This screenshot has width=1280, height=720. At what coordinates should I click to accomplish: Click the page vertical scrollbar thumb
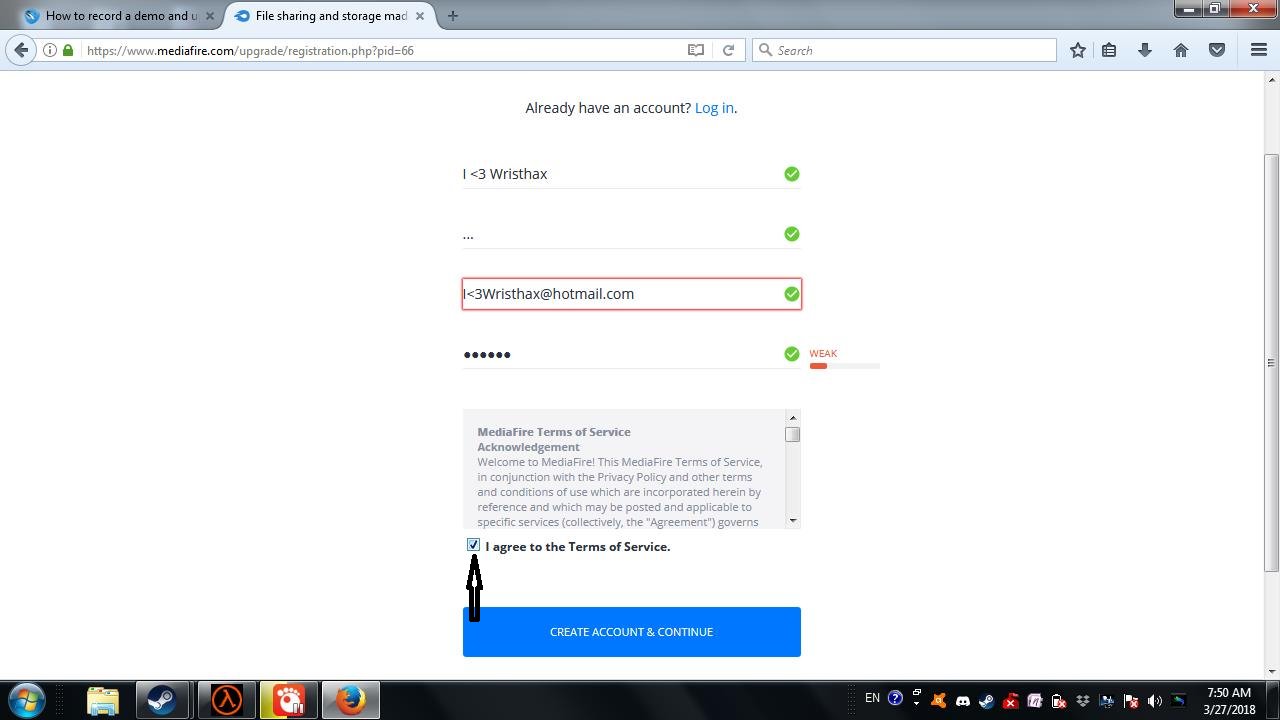[x=1272, y=362]
